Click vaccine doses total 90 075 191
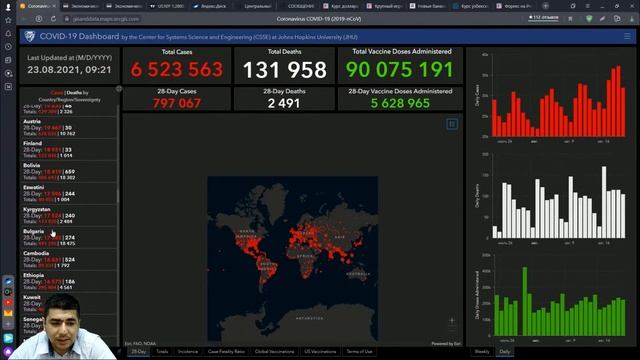Screen dimensions: 640x360 coord(400,69)
